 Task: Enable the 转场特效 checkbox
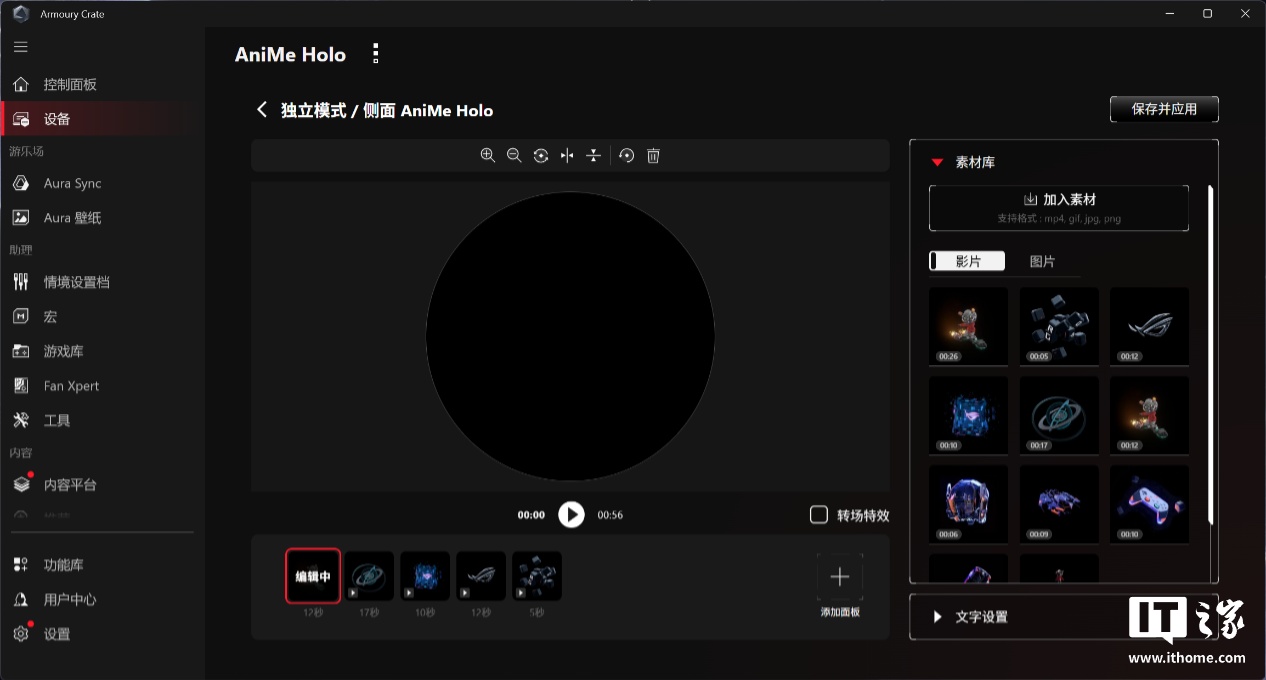tap(819, 515)
